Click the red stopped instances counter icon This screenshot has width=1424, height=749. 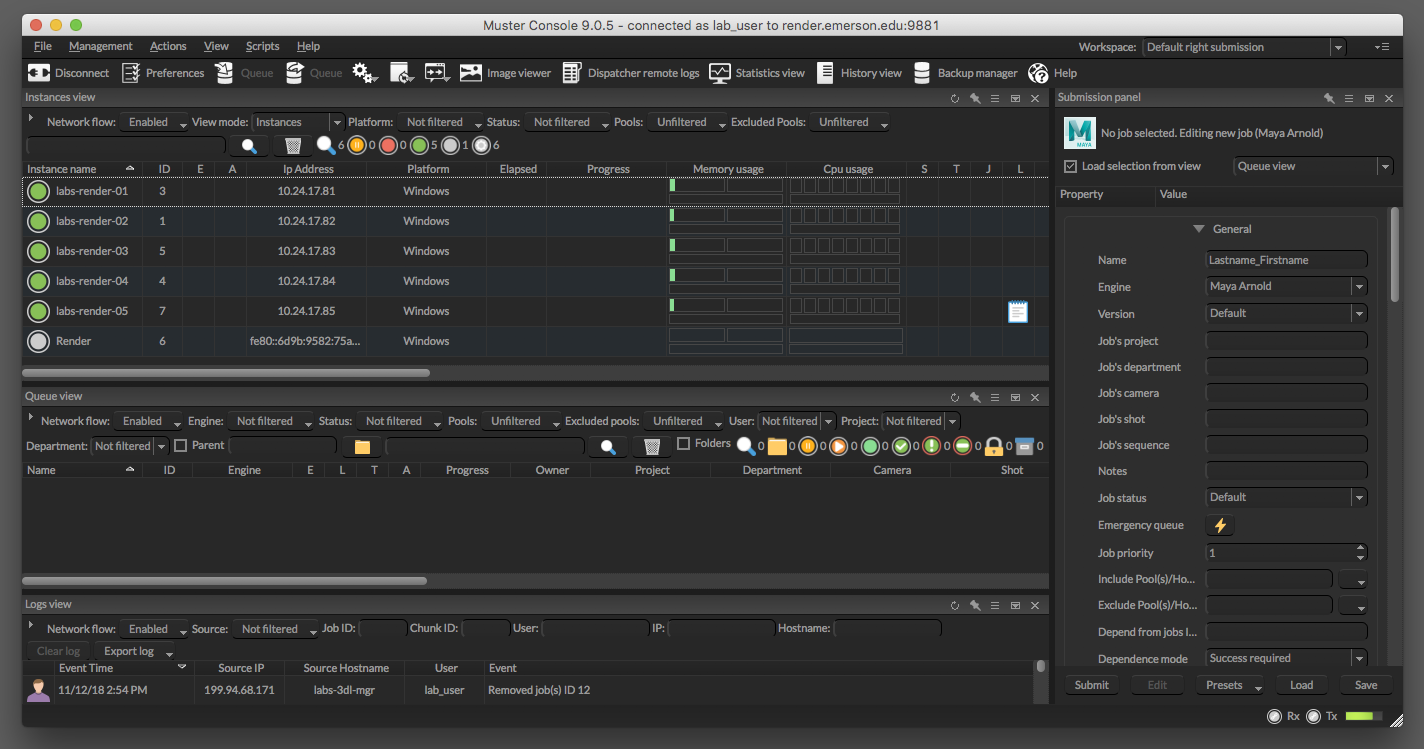[x=388, y=146]
